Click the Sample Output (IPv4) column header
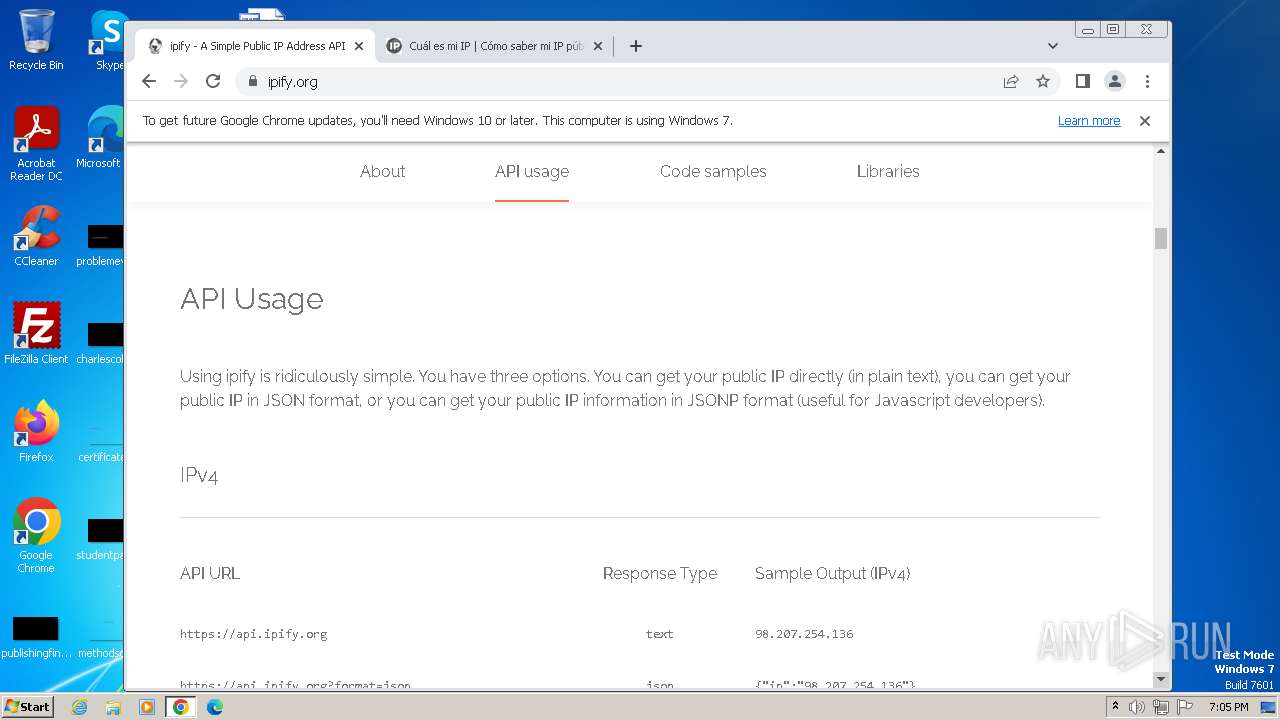The width and height of the screenshot is (1280, 720). coord(832,573)
